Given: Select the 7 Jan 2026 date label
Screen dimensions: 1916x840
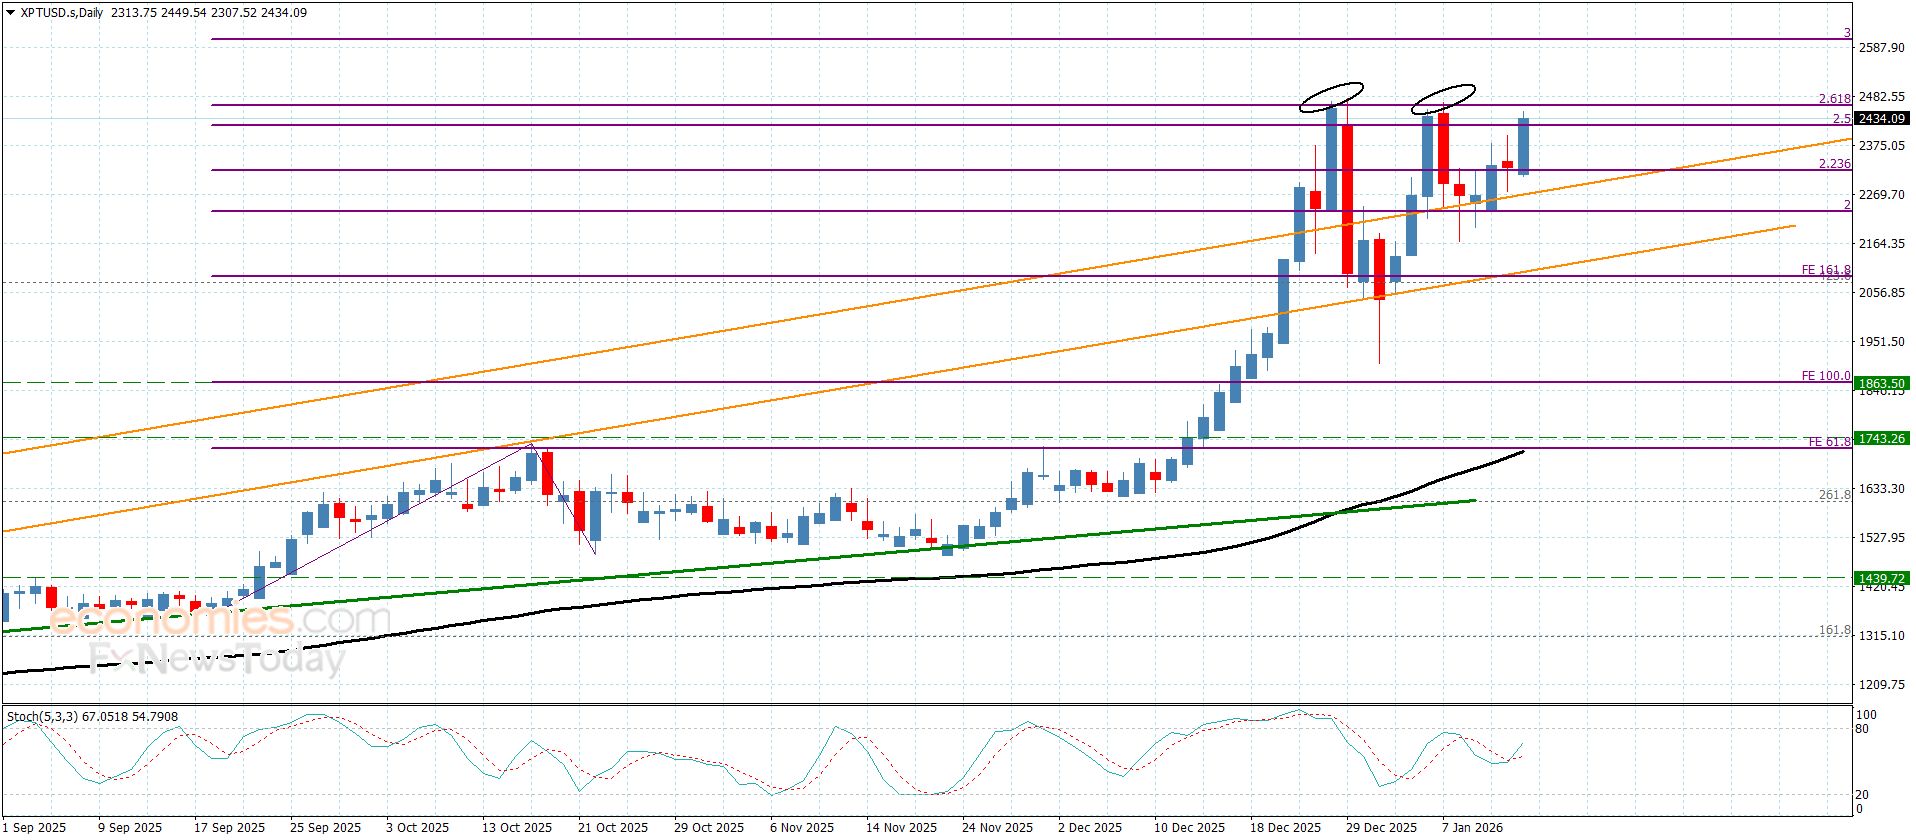Looking at the screenshot, I should (x=1471, y=827).
